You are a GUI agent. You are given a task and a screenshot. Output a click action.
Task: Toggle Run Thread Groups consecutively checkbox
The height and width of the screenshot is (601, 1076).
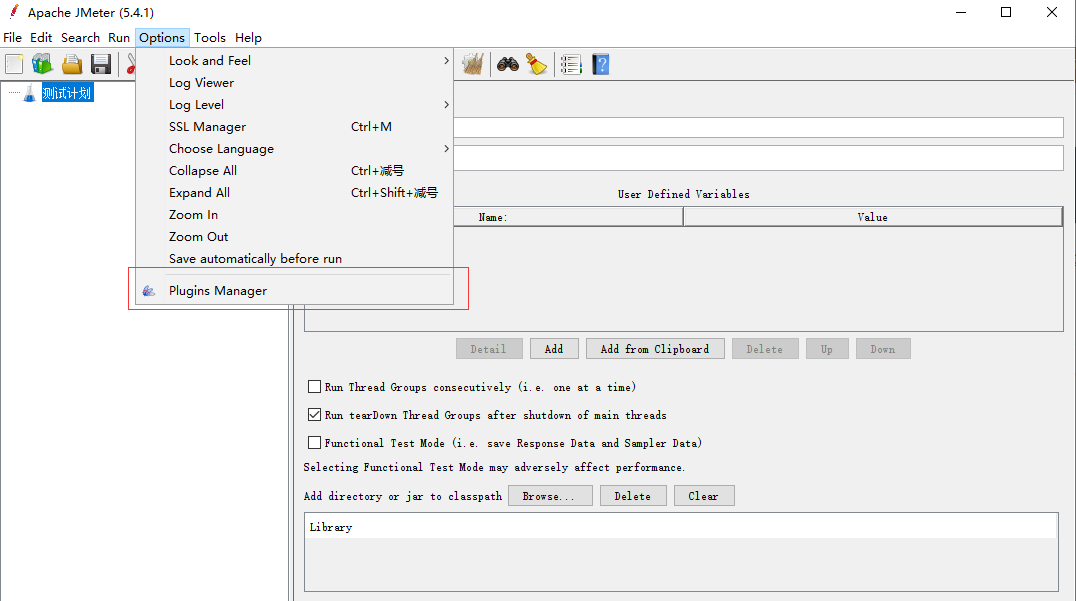coord(314,387)
